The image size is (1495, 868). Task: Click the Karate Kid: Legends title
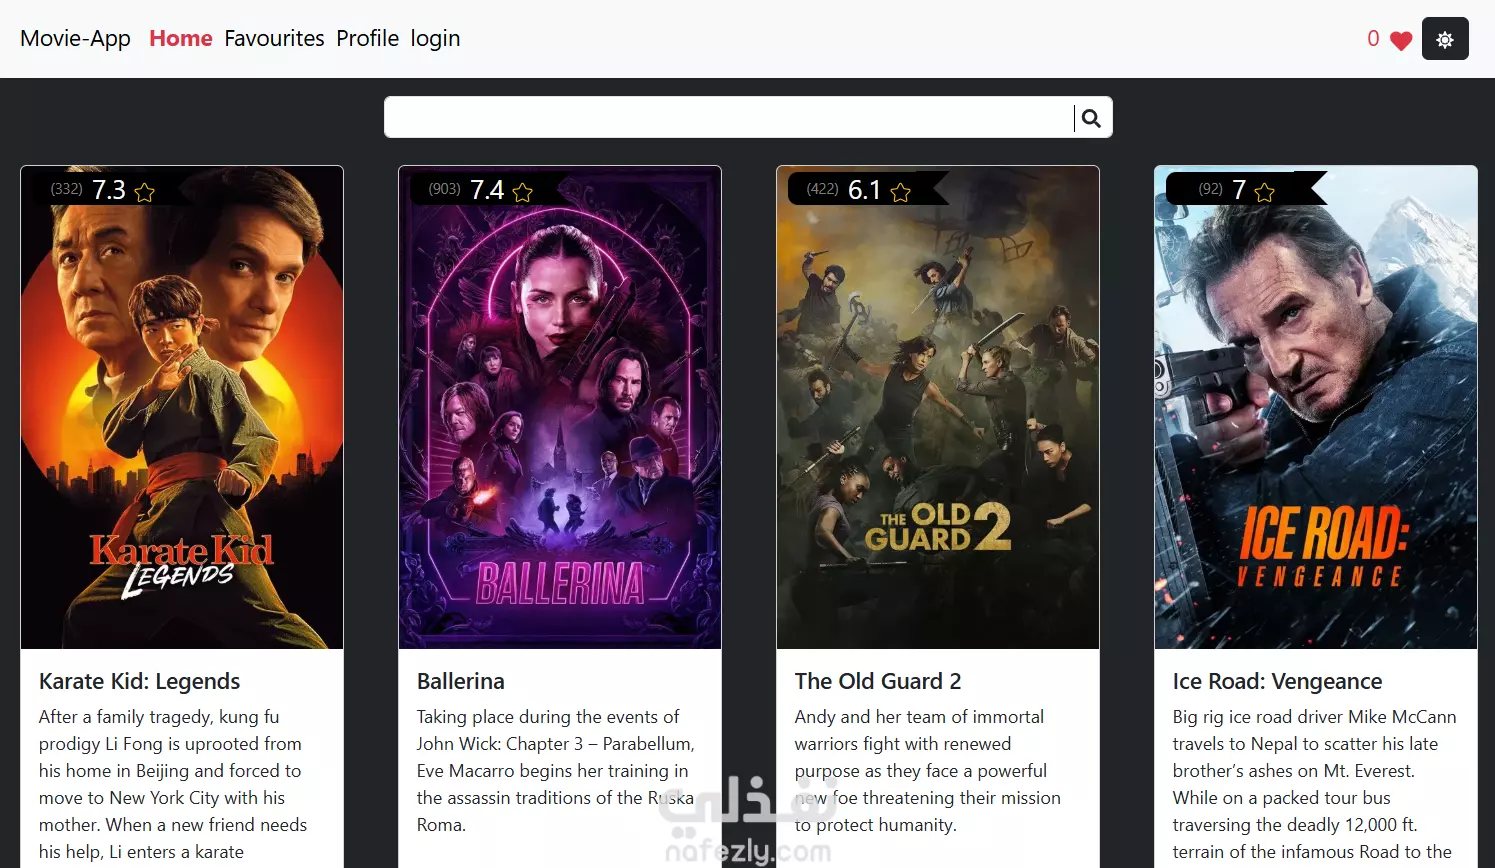[x=139, y=681]
